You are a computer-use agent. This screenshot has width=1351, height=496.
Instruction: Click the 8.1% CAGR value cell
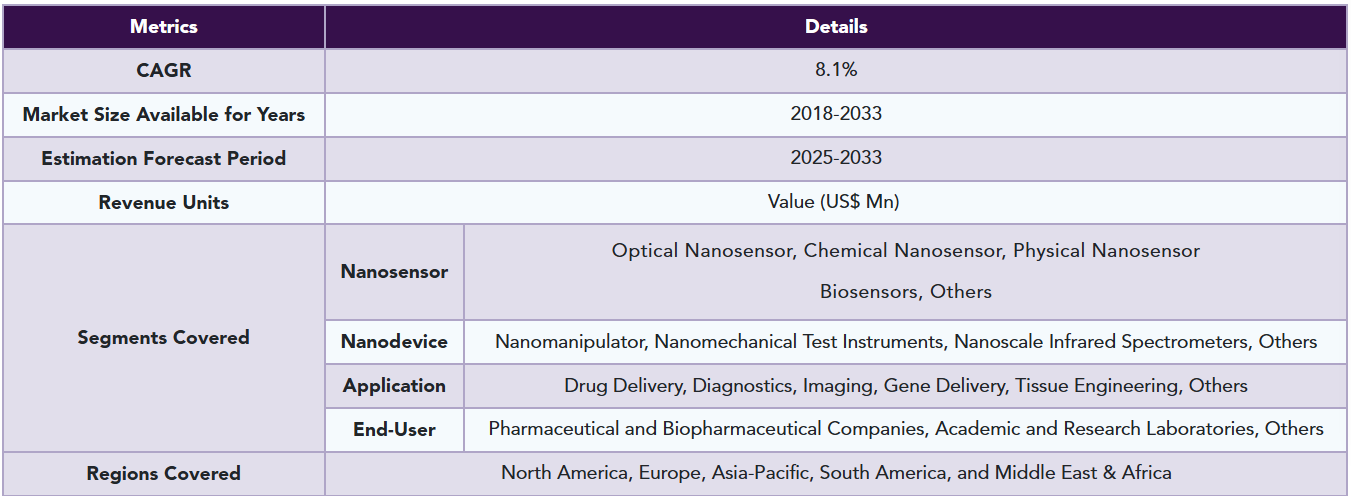coord(836,71)
